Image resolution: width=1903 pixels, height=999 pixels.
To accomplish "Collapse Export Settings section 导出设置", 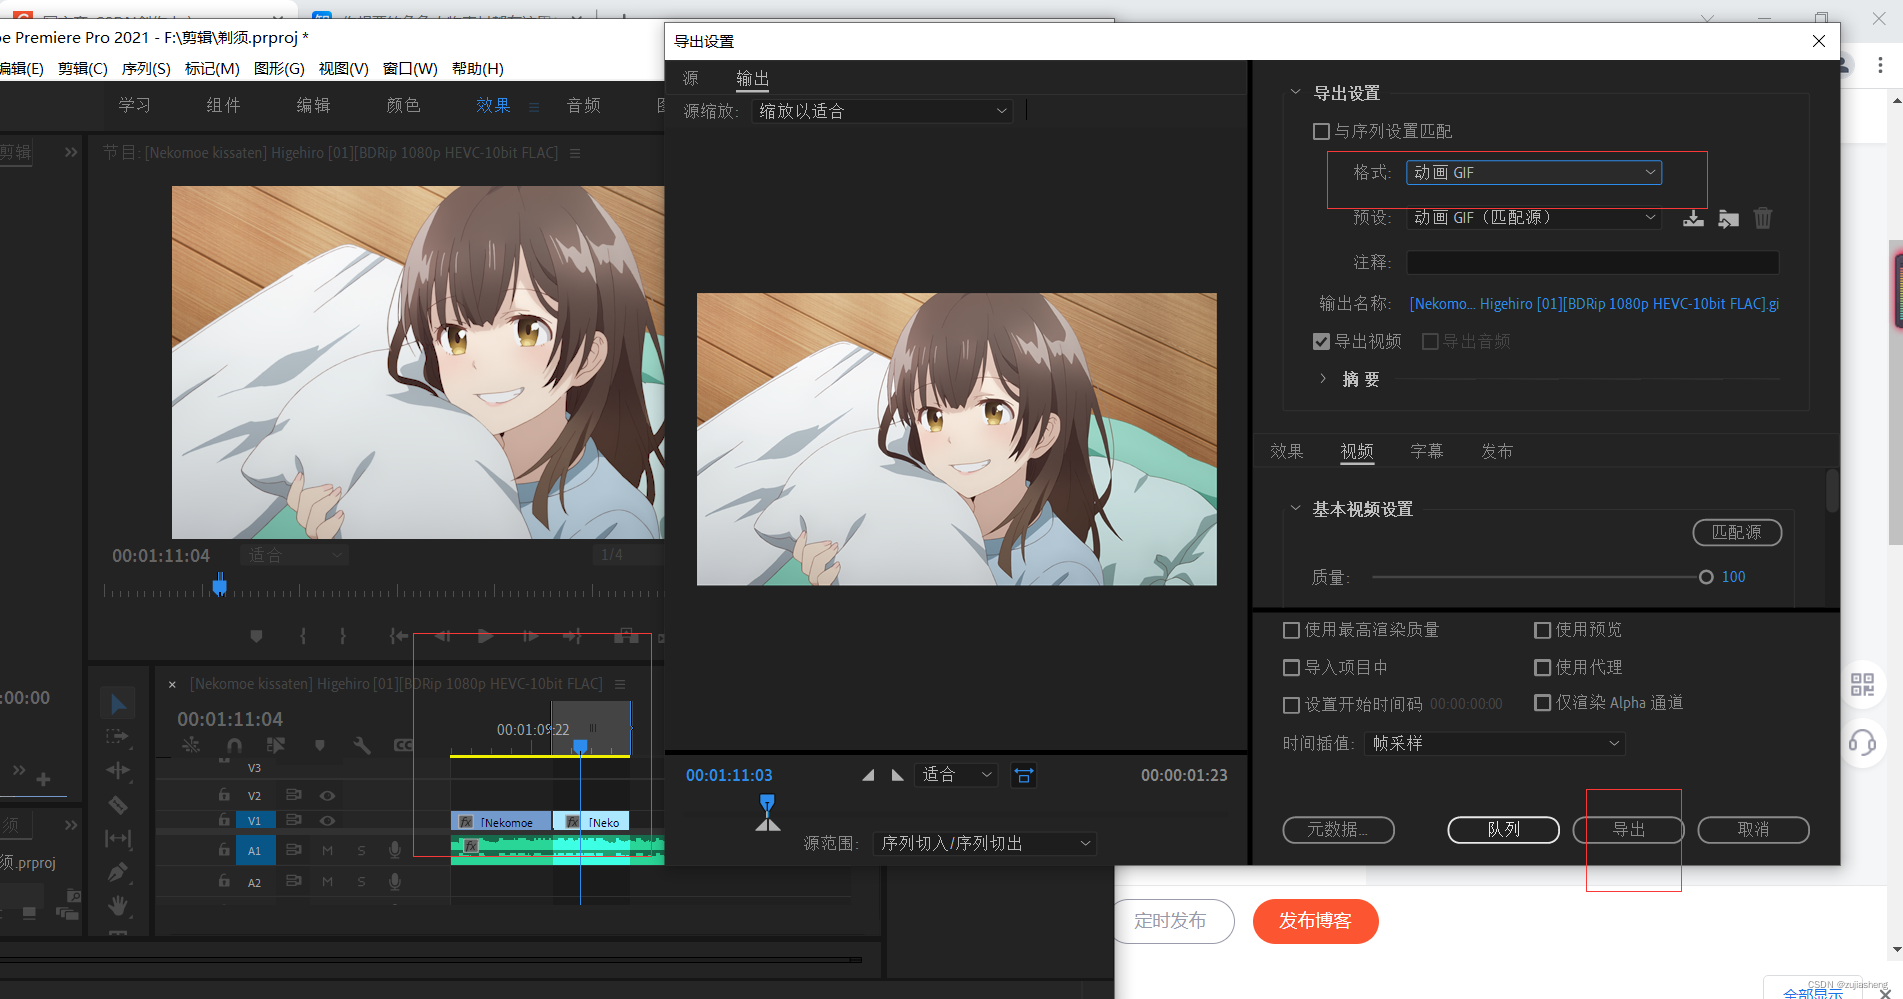I will click(1295, 92).
